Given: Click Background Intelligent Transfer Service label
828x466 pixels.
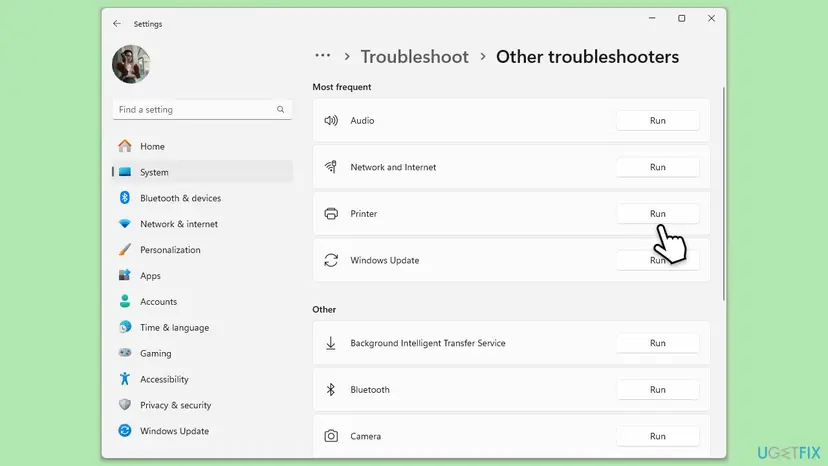Looking at the screenshot, I should point(428,343).
